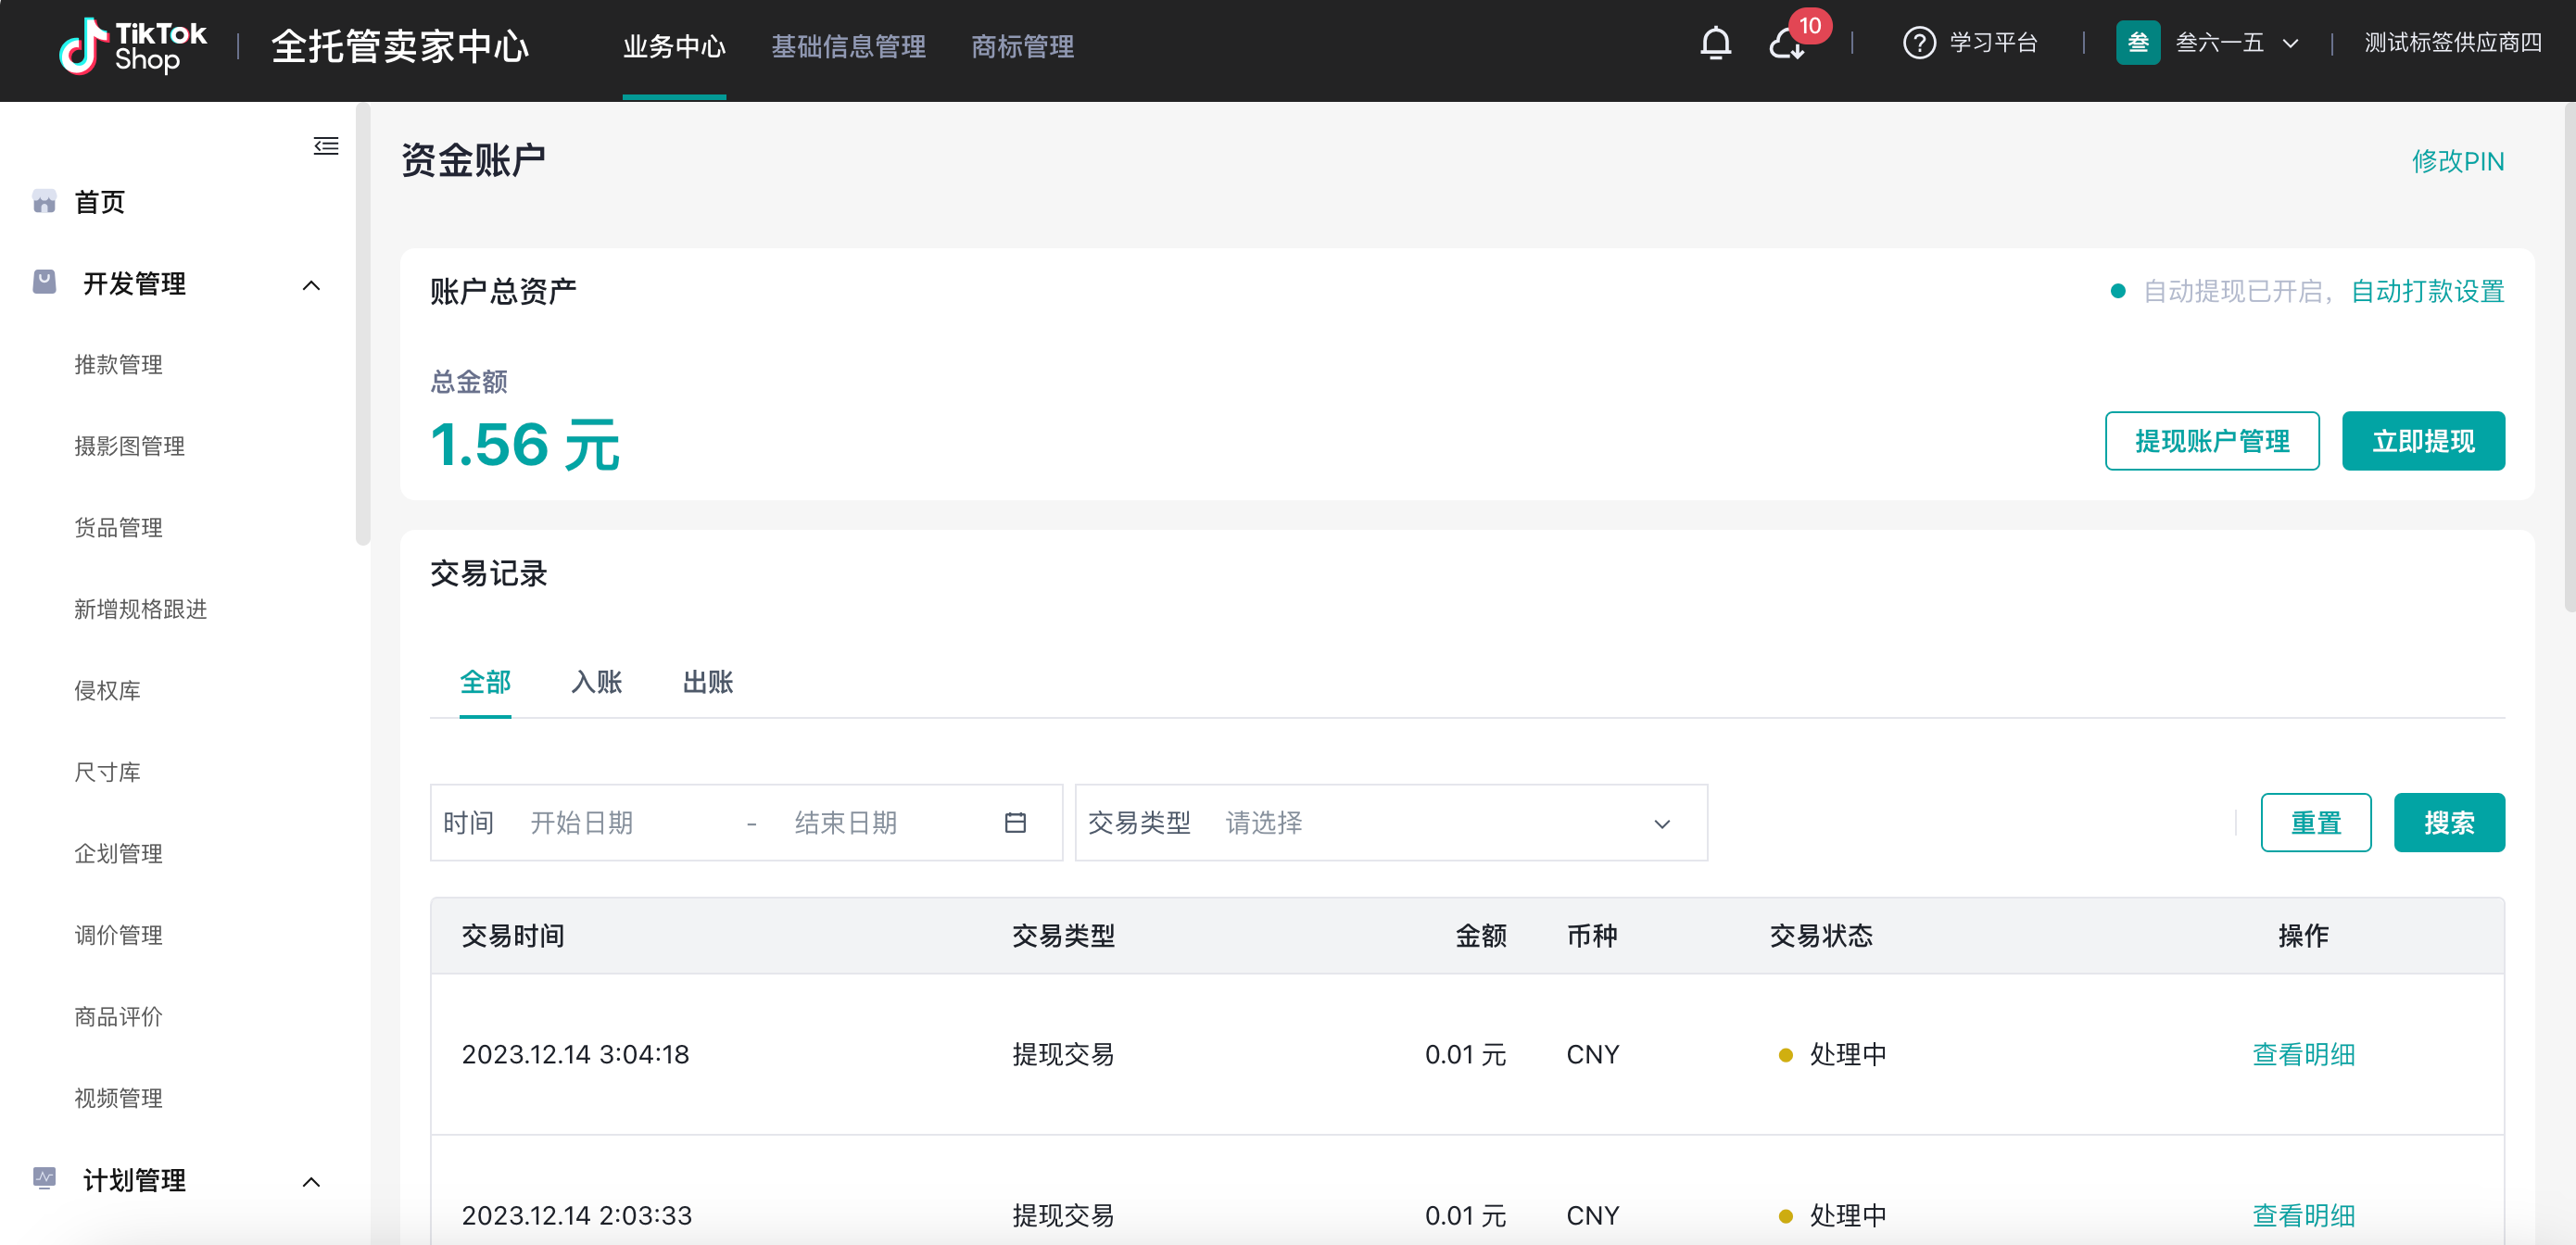Click the 金额 column header
Viewport: 2576px width, 1245px height.
[x=1480, y=935]
